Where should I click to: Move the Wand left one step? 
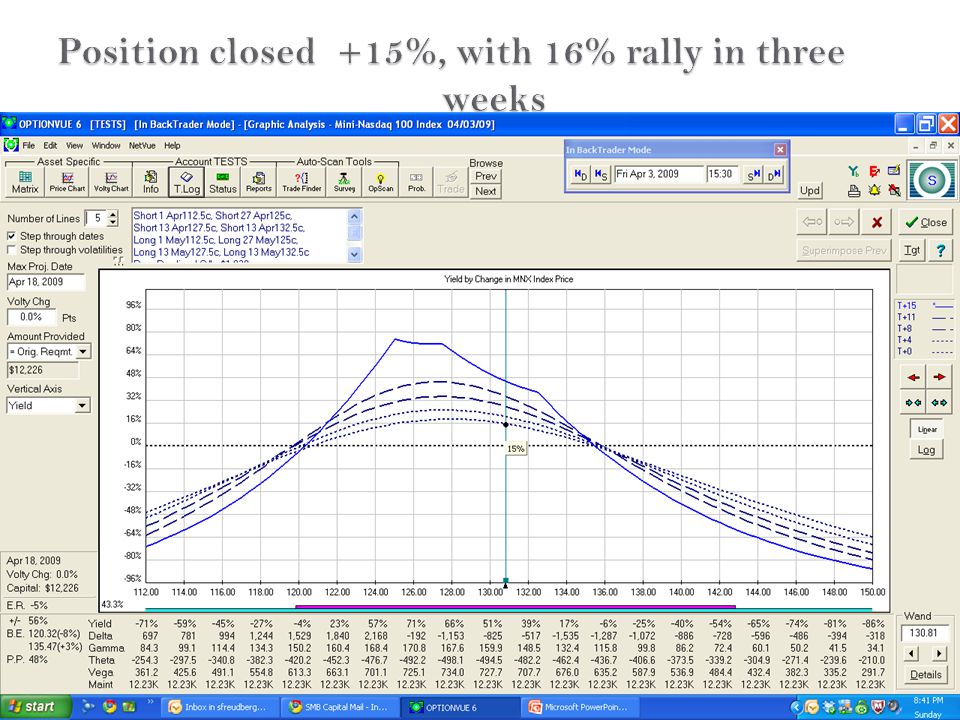912,654
